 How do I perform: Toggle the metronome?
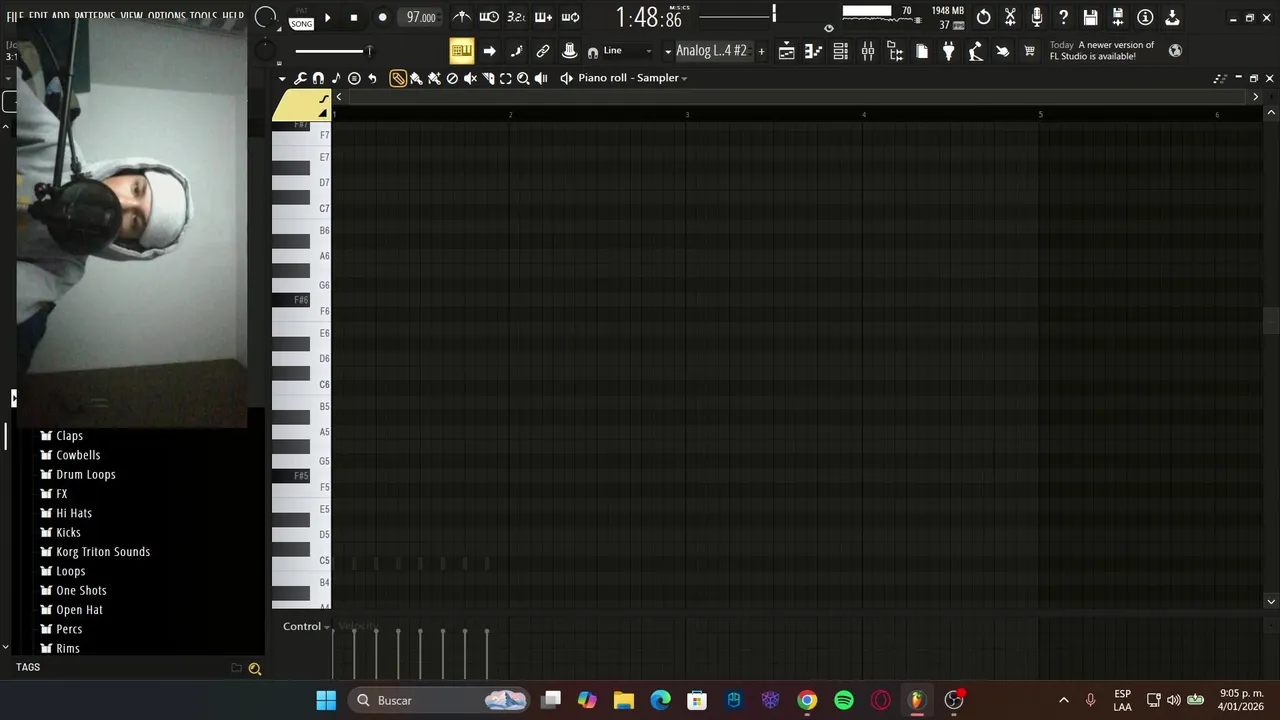tap(462, 17)
